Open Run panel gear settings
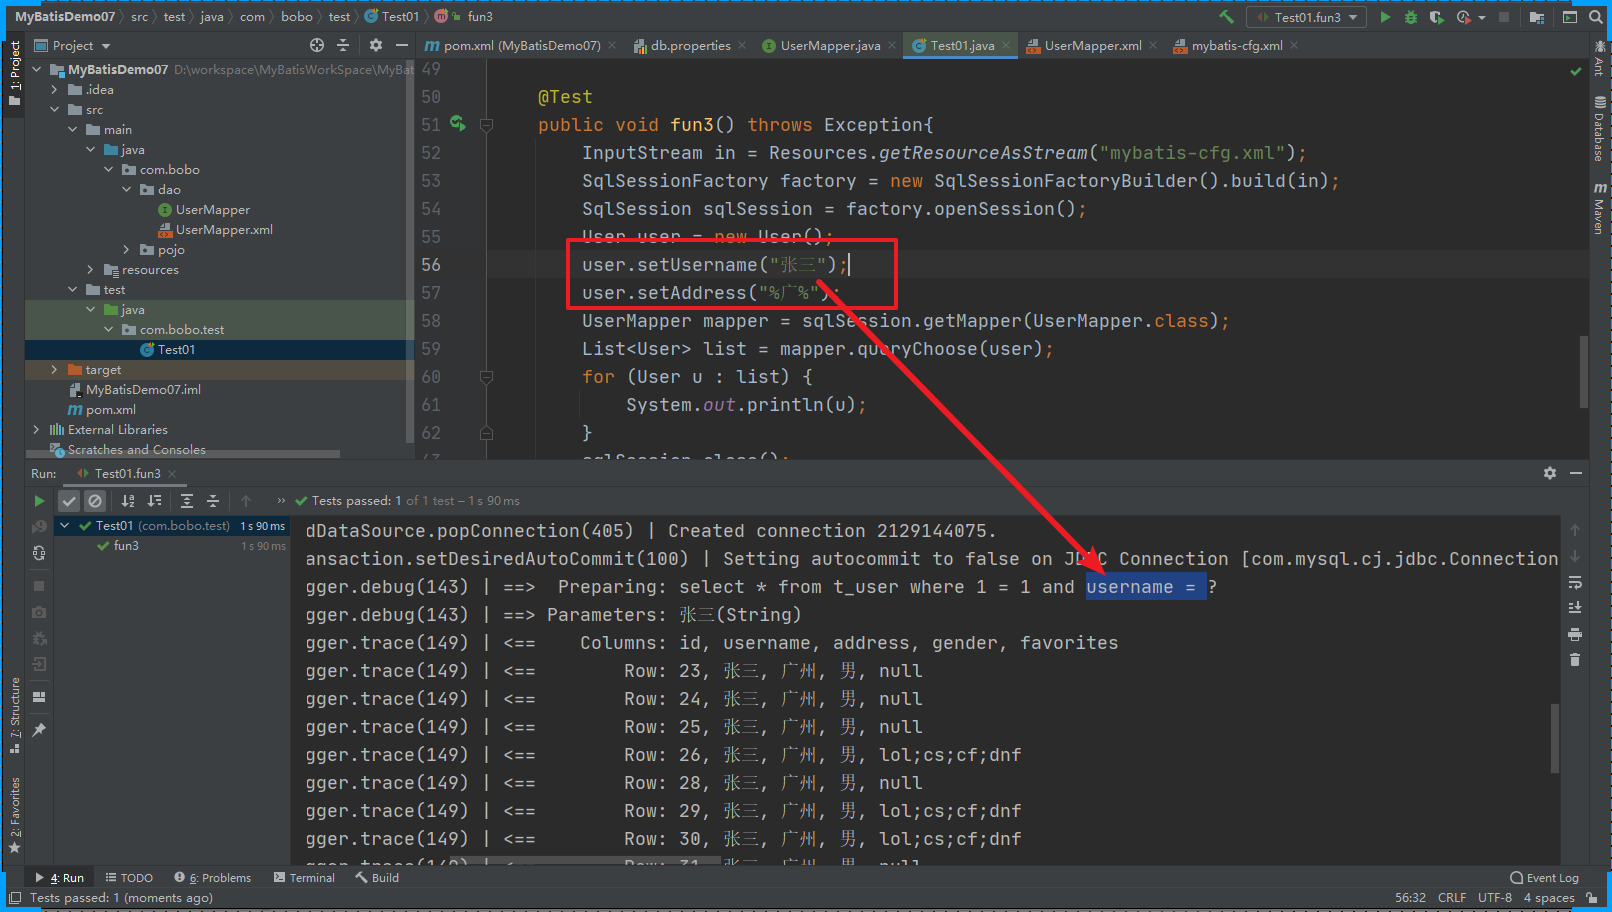 [x=1550, y=473]
